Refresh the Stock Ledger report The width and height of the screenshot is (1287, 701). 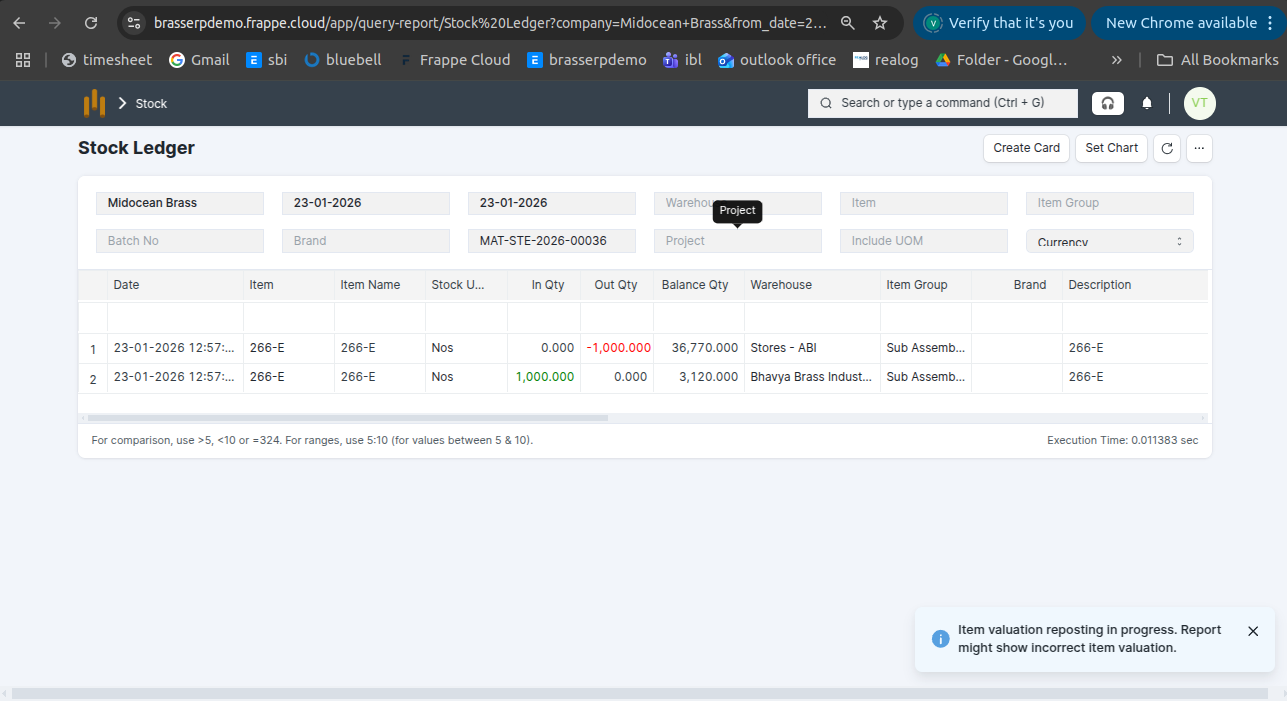coord(1166,148)
